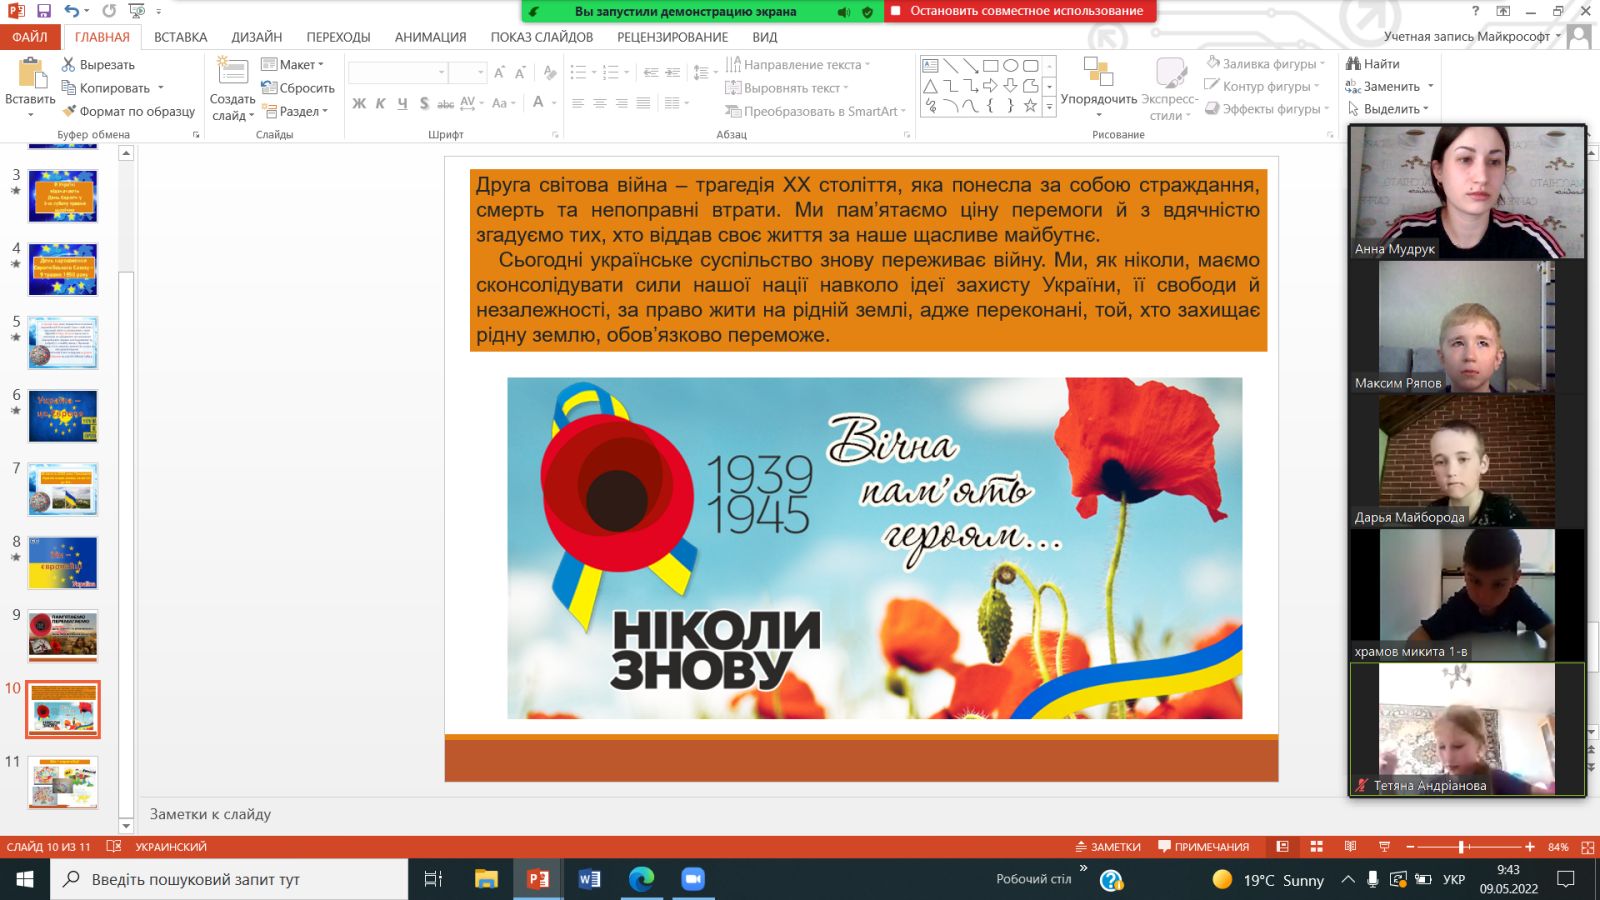Expand shapes gallery more arrow
This screenshot has width=1600, height=900.
(1049, 106)
